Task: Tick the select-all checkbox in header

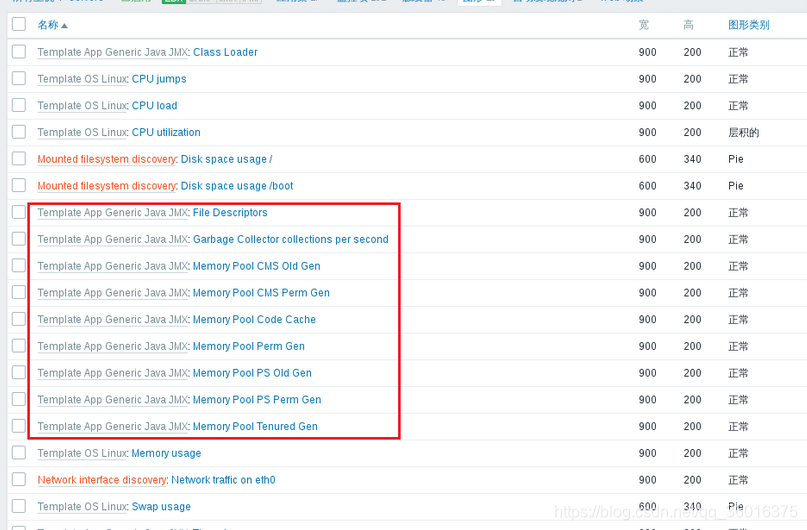Action: tap(19, 24)
